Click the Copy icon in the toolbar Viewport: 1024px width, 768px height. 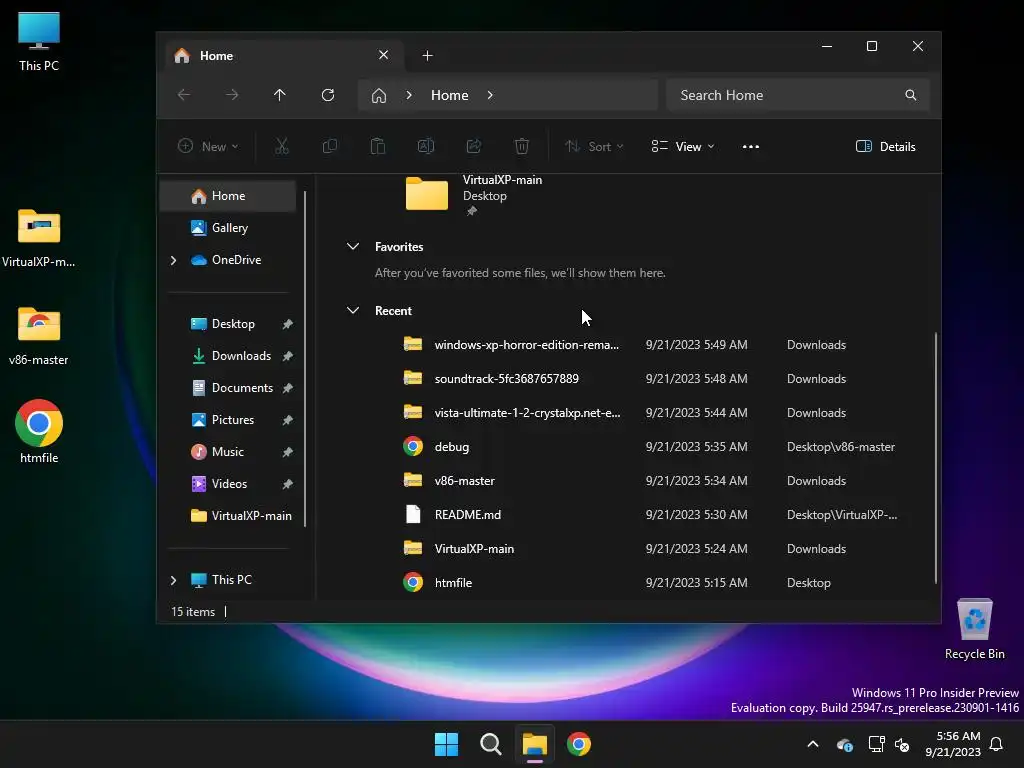tap(330, 146)
